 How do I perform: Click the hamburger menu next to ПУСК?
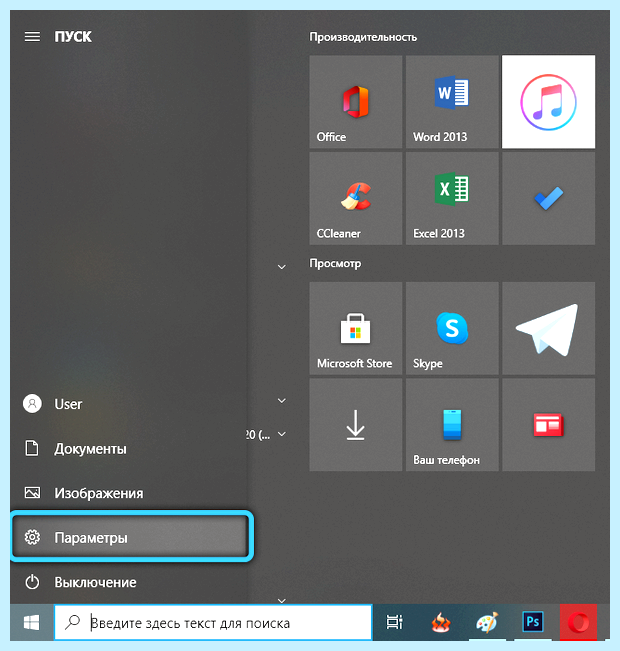(32, 37)
